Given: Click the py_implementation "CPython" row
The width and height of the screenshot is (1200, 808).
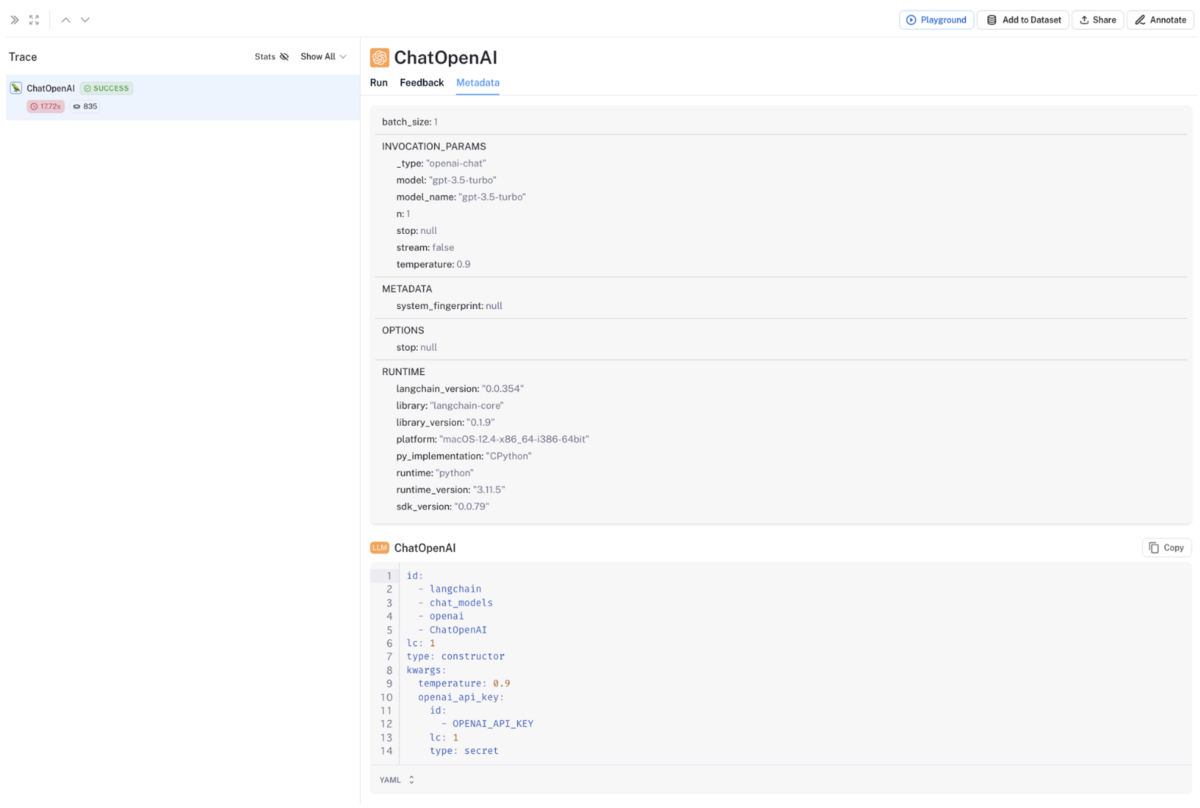Looking at the screenshot, I should (464, 456).
